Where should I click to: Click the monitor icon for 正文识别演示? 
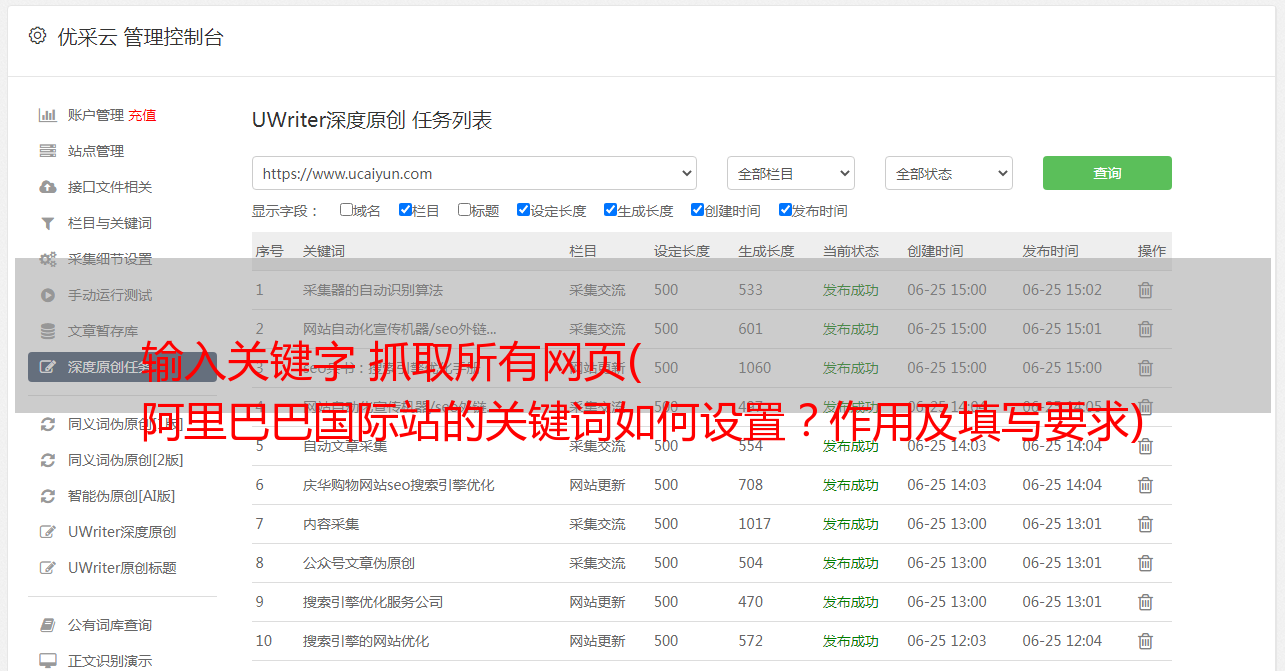(47, 661)
